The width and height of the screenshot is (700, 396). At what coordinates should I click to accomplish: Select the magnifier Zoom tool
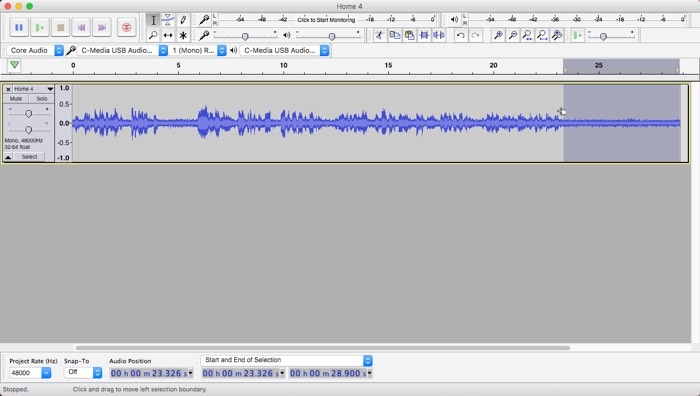153,35
